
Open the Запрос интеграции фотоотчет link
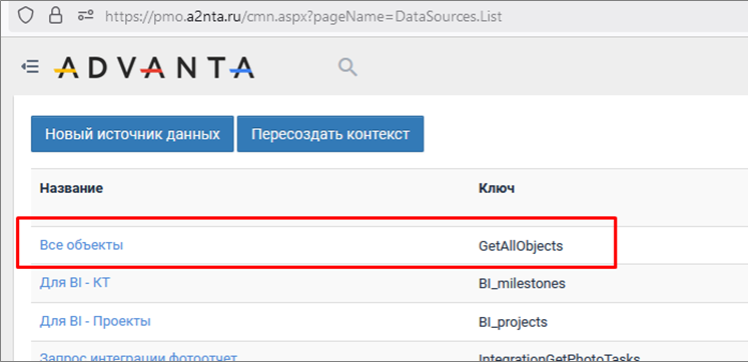[138, 357]
